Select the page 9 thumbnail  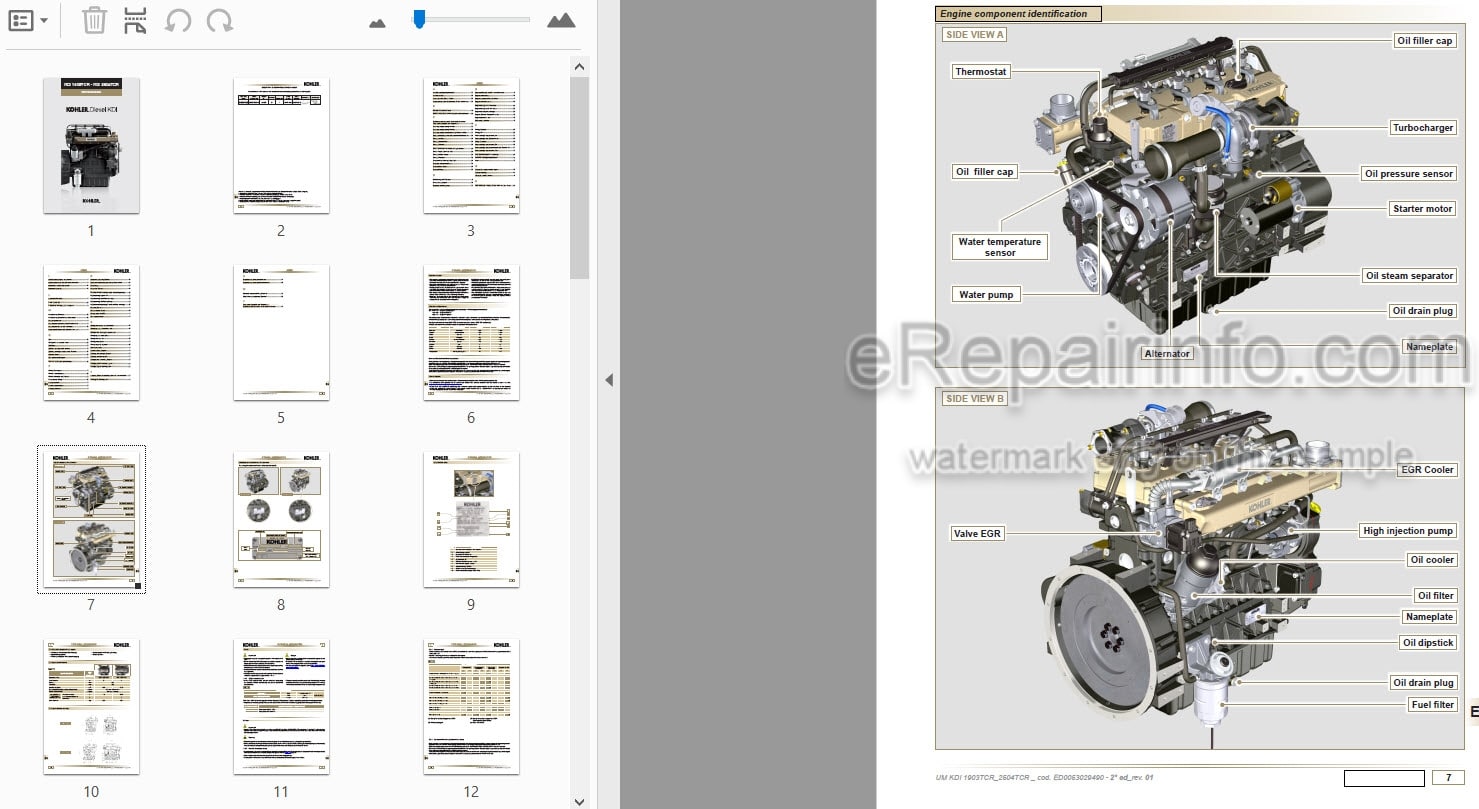pos(471,520)
